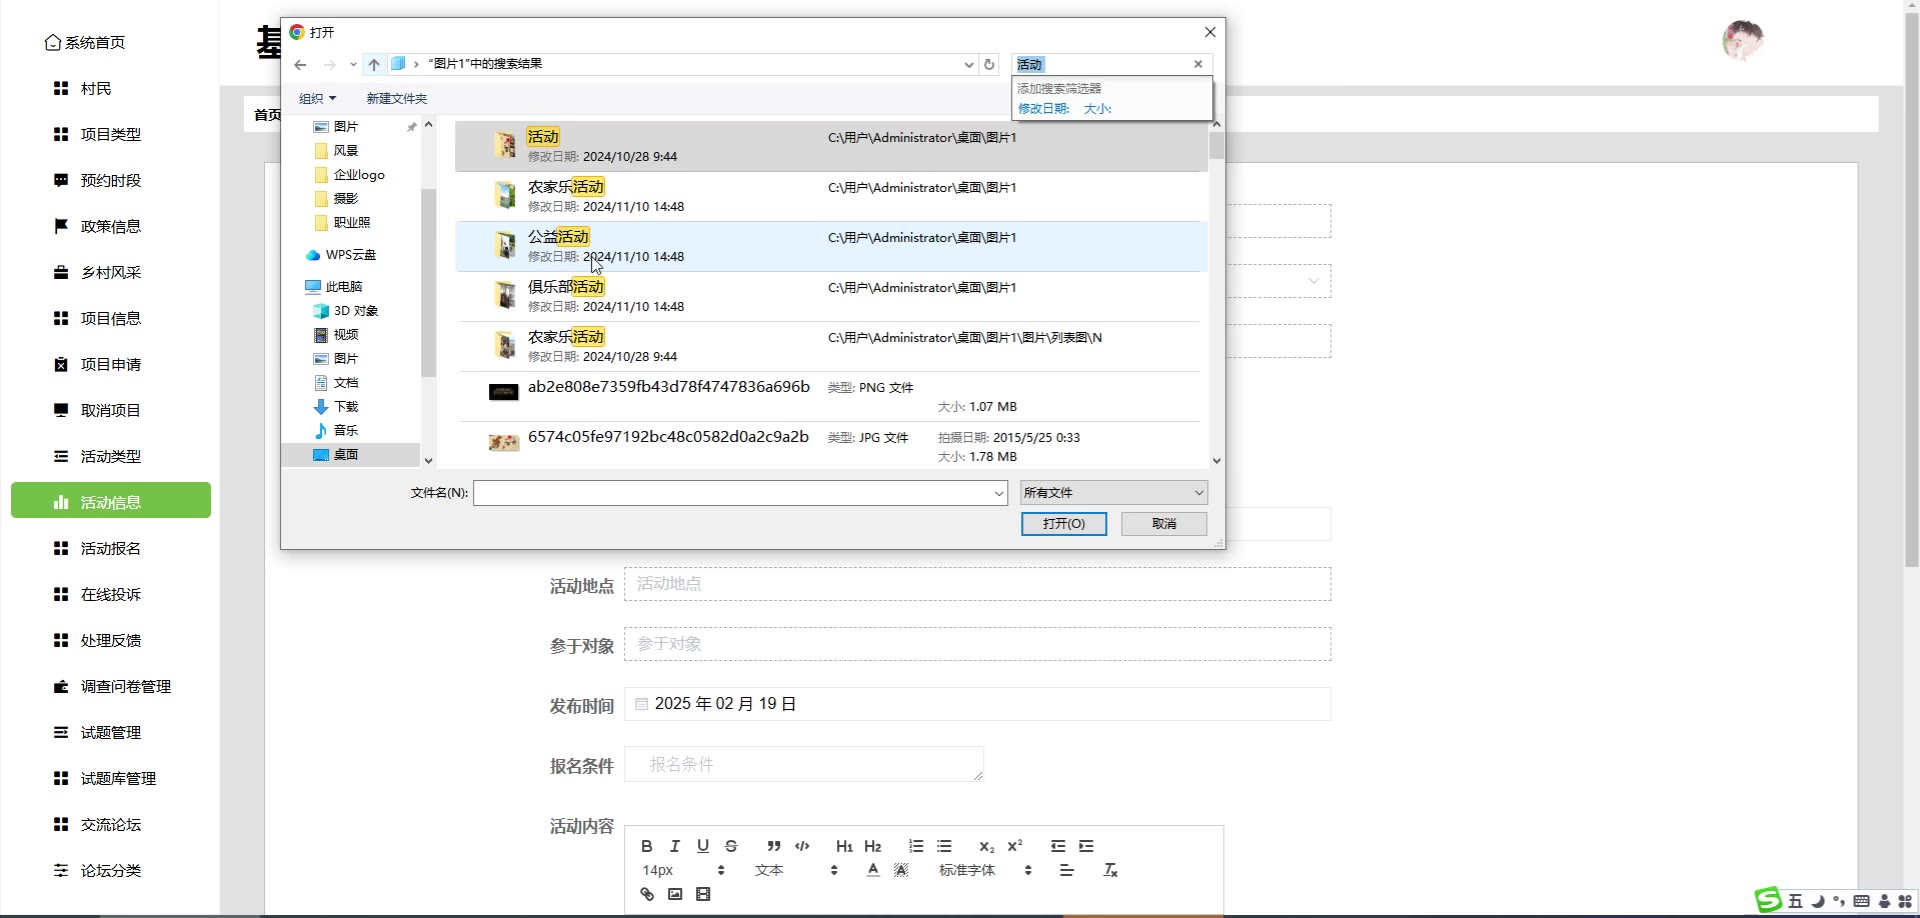Insert an image in the editor
Image resolution: width=1920 pixels, height=918 pixels.
tap(675, 894)
